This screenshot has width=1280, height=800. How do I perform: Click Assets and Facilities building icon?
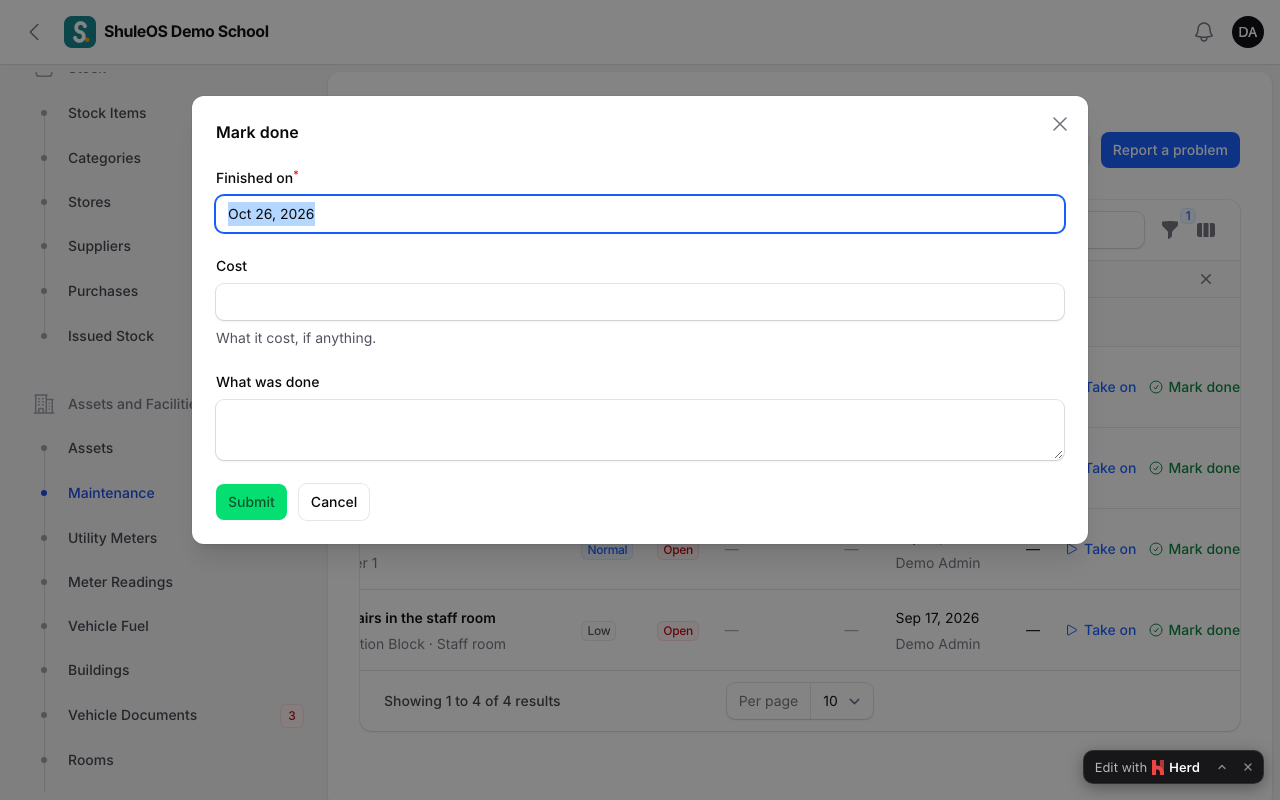coord(44,404)
